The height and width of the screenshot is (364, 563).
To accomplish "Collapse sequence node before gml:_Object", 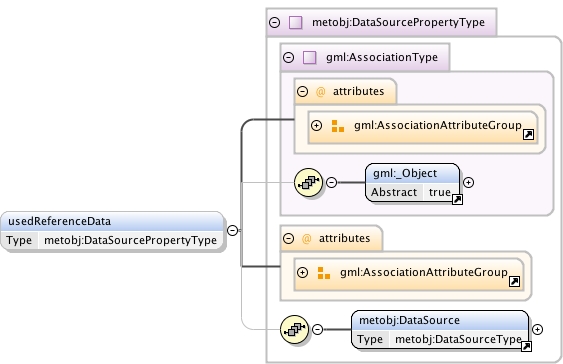I will [x=331, y=182].
